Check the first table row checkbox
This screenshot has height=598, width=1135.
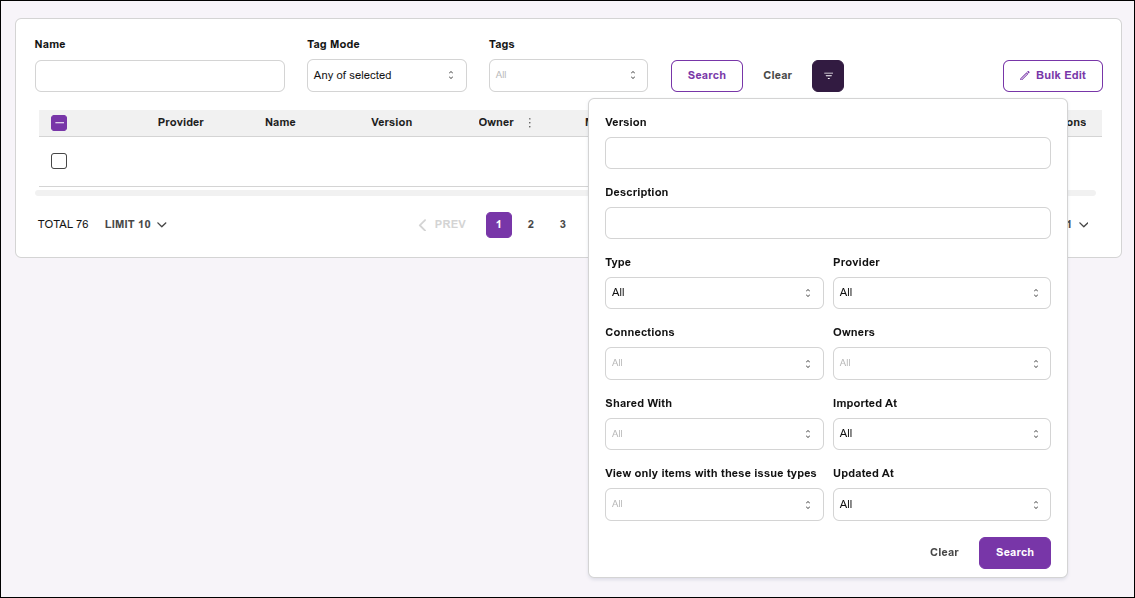pos(59,161)
